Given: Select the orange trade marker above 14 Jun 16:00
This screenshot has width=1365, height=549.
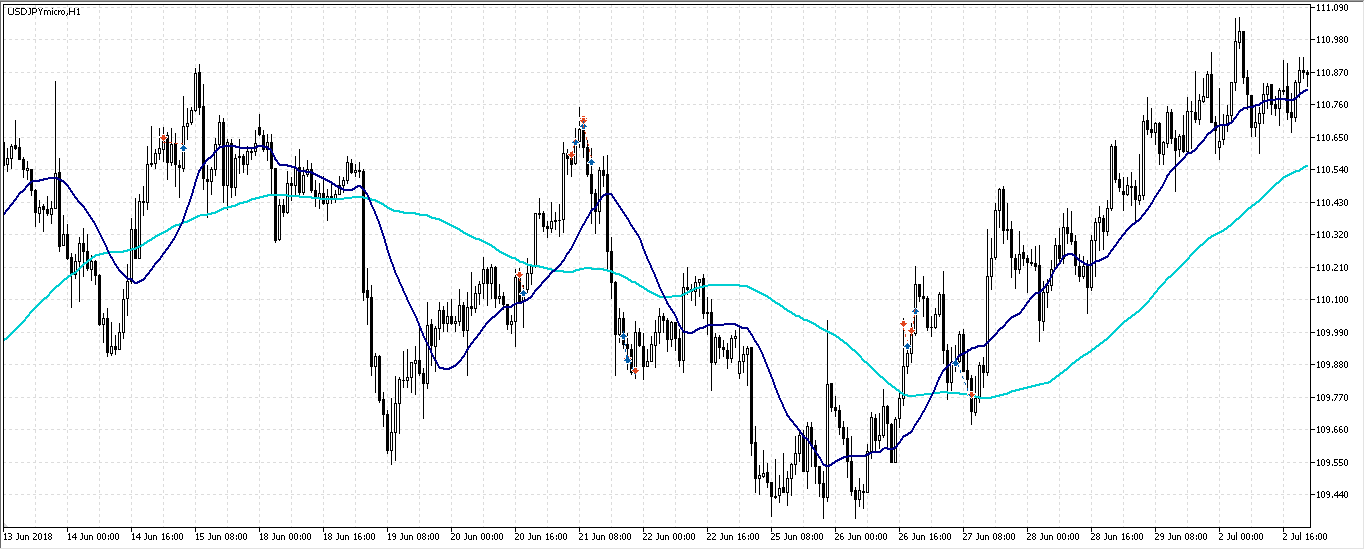Looking at the screenshot, I should click(x=164, y=138).
